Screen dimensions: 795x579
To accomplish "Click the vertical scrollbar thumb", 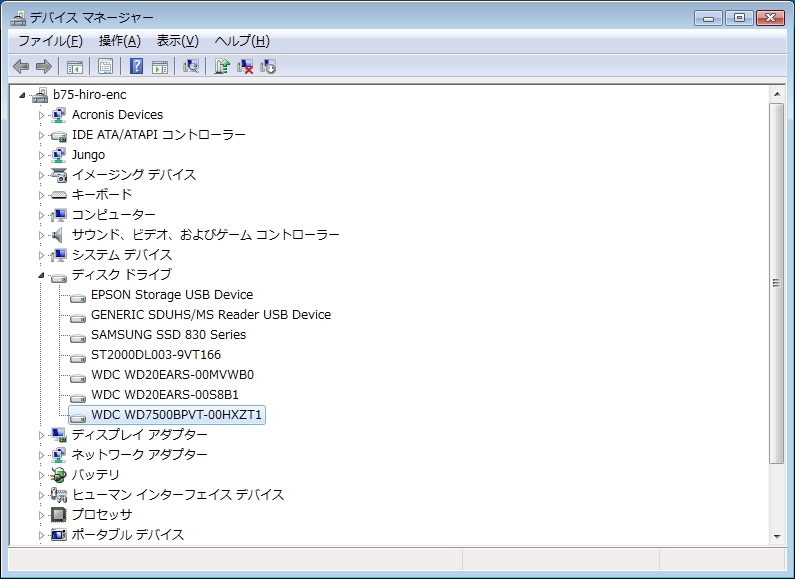I will click(x=777, y=283).
